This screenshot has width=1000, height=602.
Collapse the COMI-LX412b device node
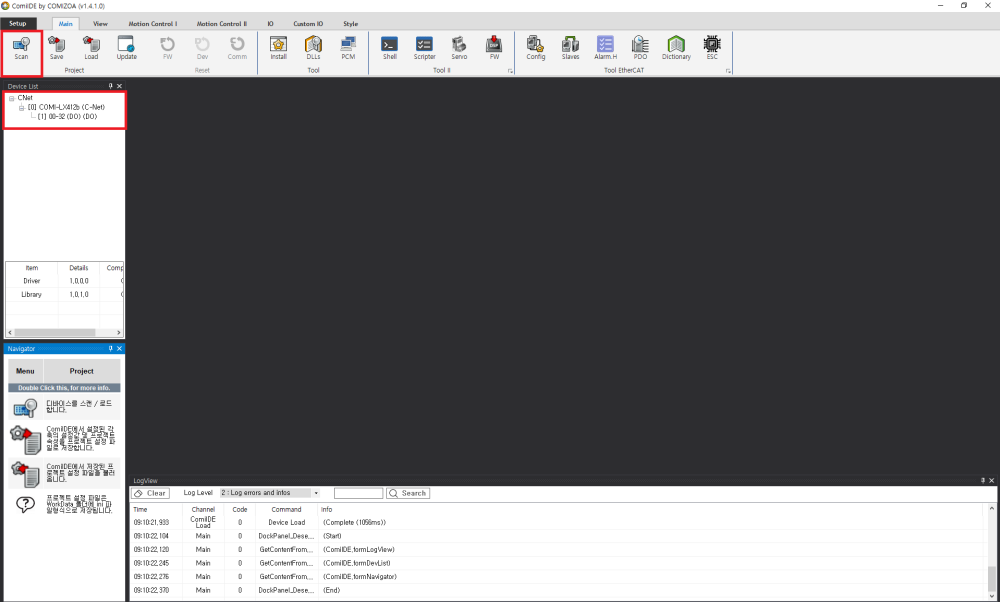22,107
